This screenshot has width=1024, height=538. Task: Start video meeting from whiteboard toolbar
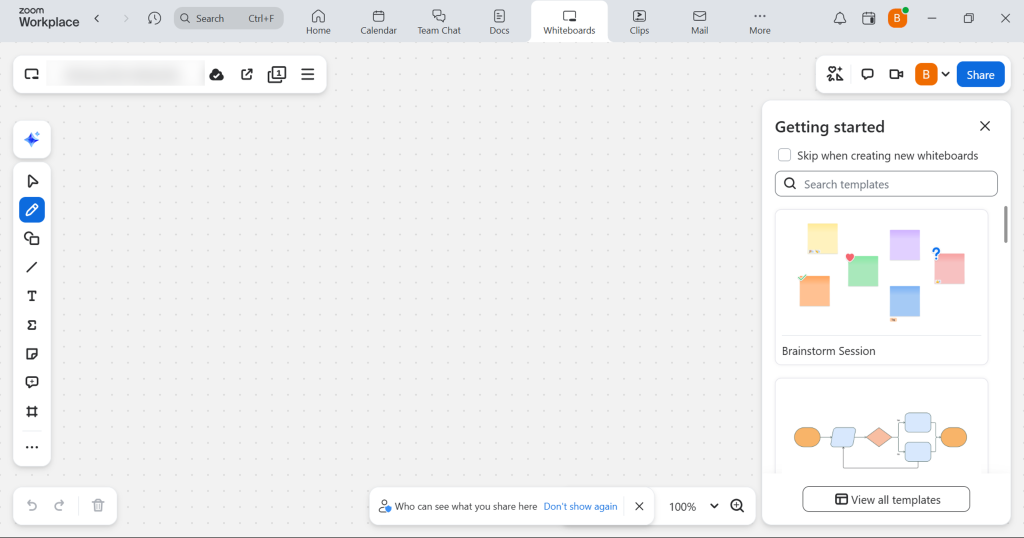click(x=896, y=75)
